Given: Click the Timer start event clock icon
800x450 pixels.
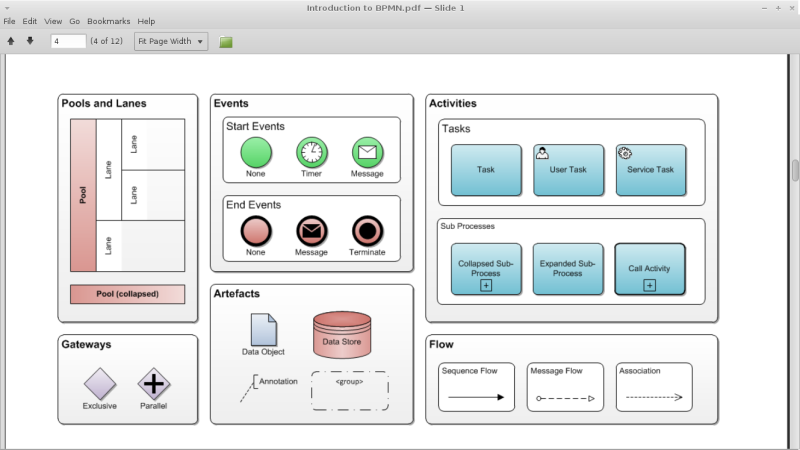Looking at the screenshot, I should click(312, 153).
